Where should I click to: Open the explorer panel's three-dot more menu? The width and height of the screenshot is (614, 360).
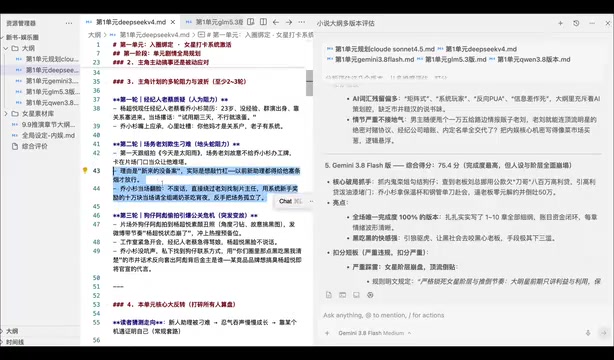tap(69, 23)
